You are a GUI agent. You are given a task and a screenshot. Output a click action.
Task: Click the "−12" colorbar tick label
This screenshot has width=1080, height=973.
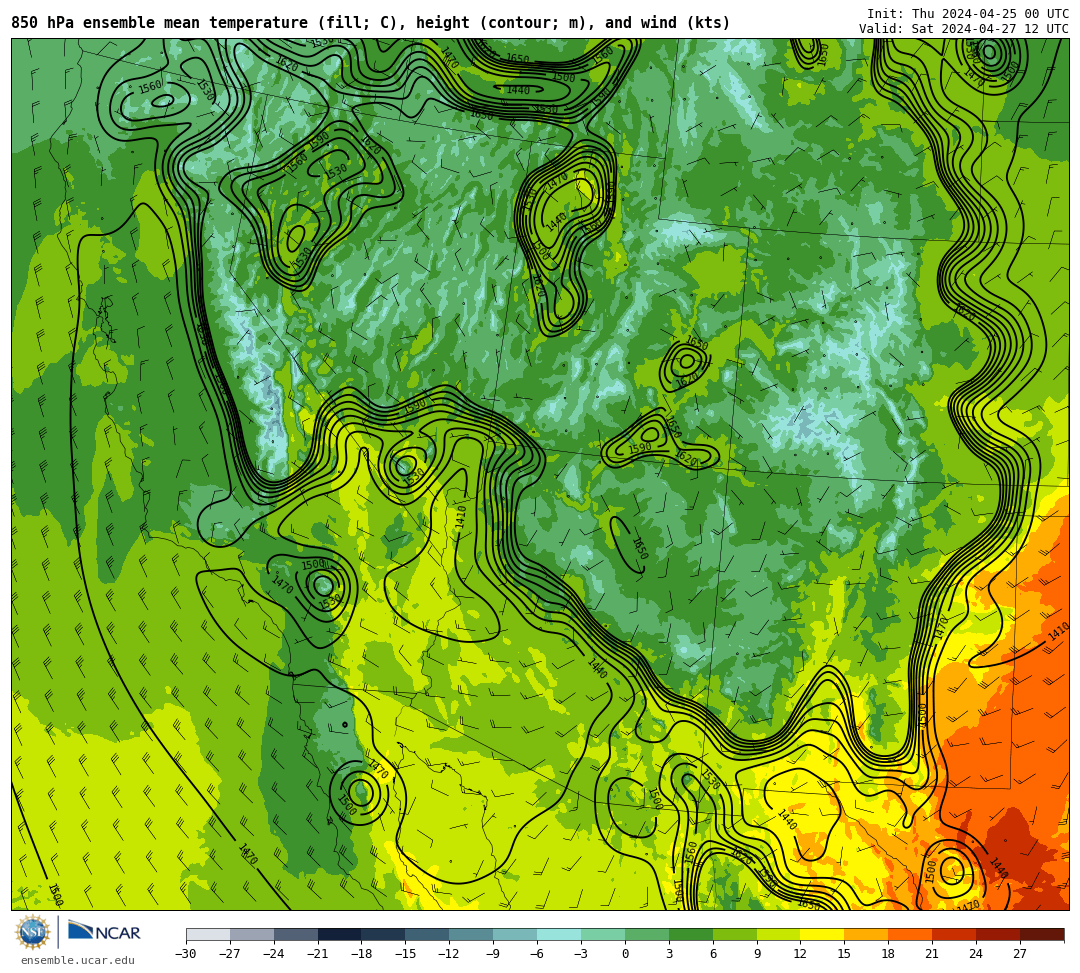click(450, 954)
